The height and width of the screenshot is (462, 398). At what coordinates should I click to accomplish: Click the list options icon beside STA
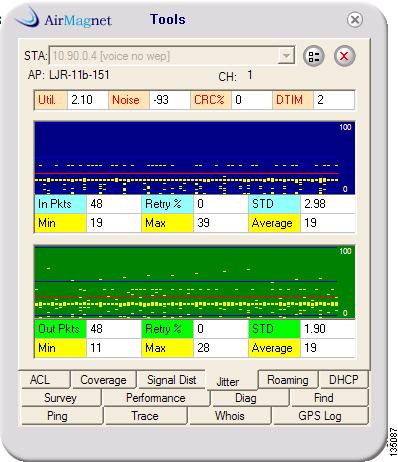(x=313, y=56)
